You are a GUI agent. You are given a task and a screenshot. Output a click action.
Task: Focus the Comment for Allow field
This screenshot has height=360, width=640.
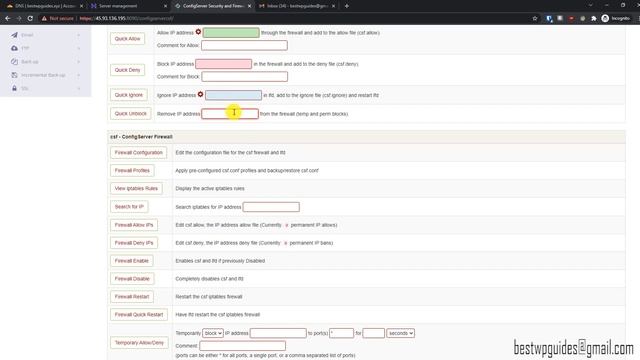coord(244,45)
